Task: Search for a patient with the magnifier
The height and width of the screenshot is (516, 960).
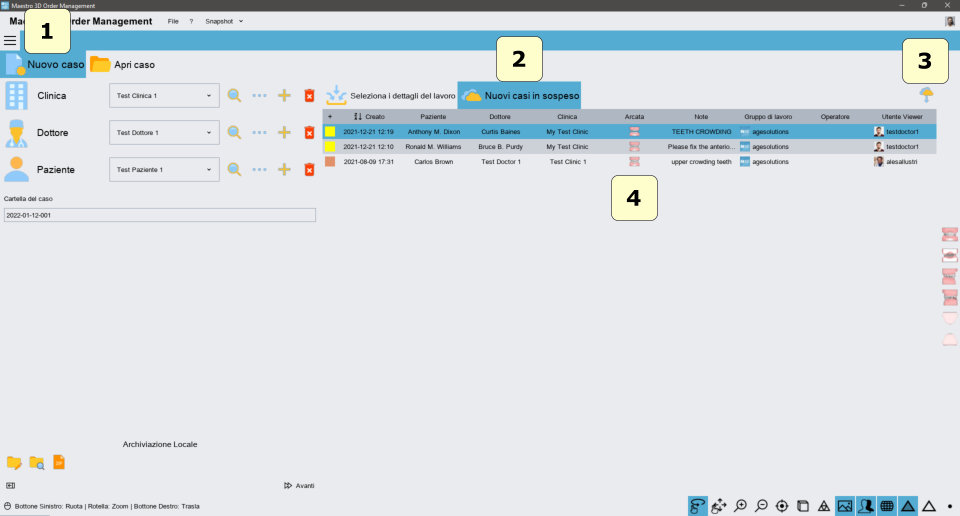Action: 234,170
